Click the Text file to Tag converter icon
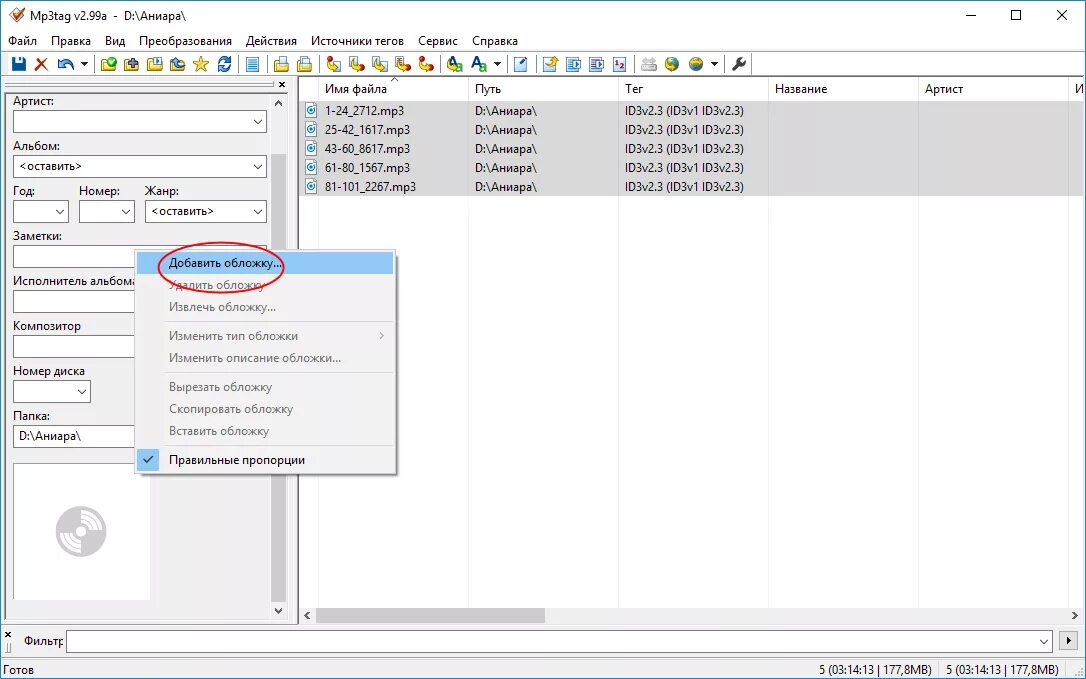1086x679 pixels. click(x=403, y=64)
